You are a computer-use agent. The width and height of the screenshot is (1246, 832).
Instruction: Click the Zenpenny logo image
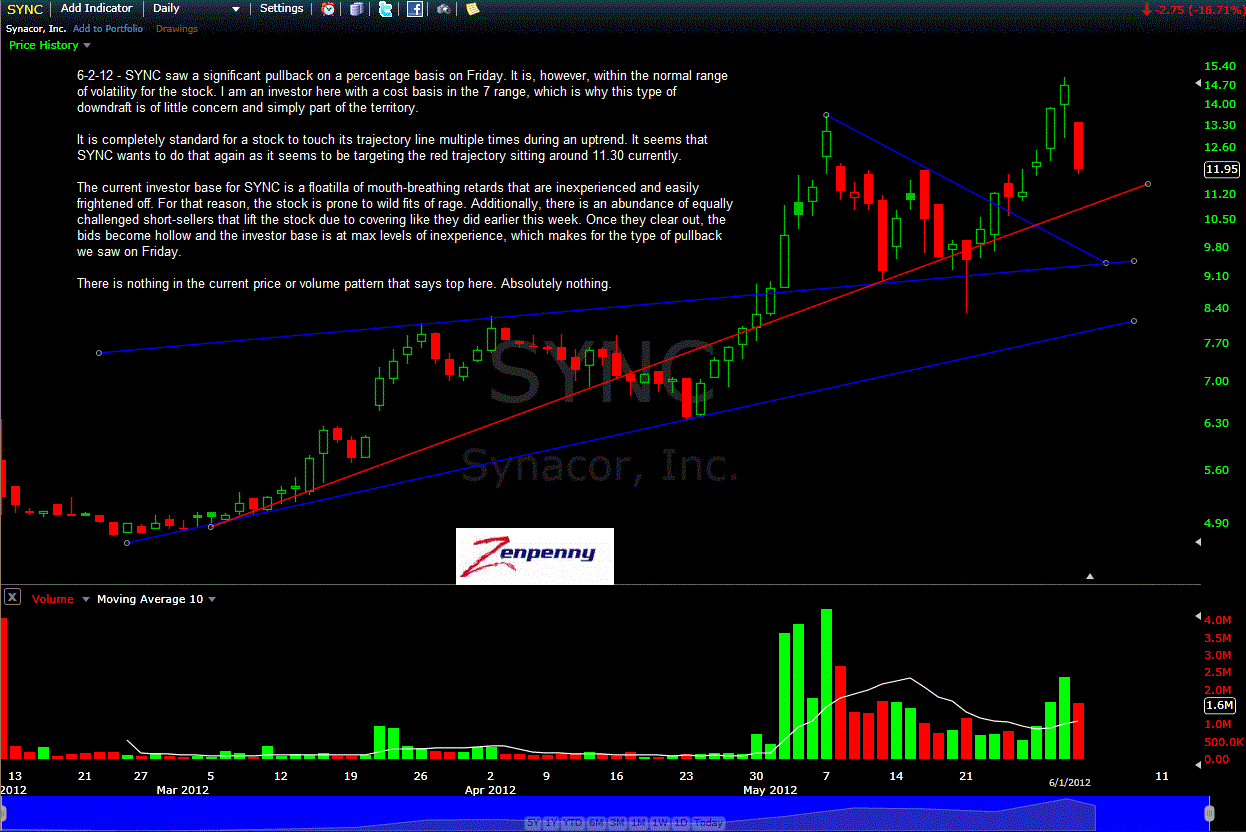pyautogui.click(x=534, y=556)
